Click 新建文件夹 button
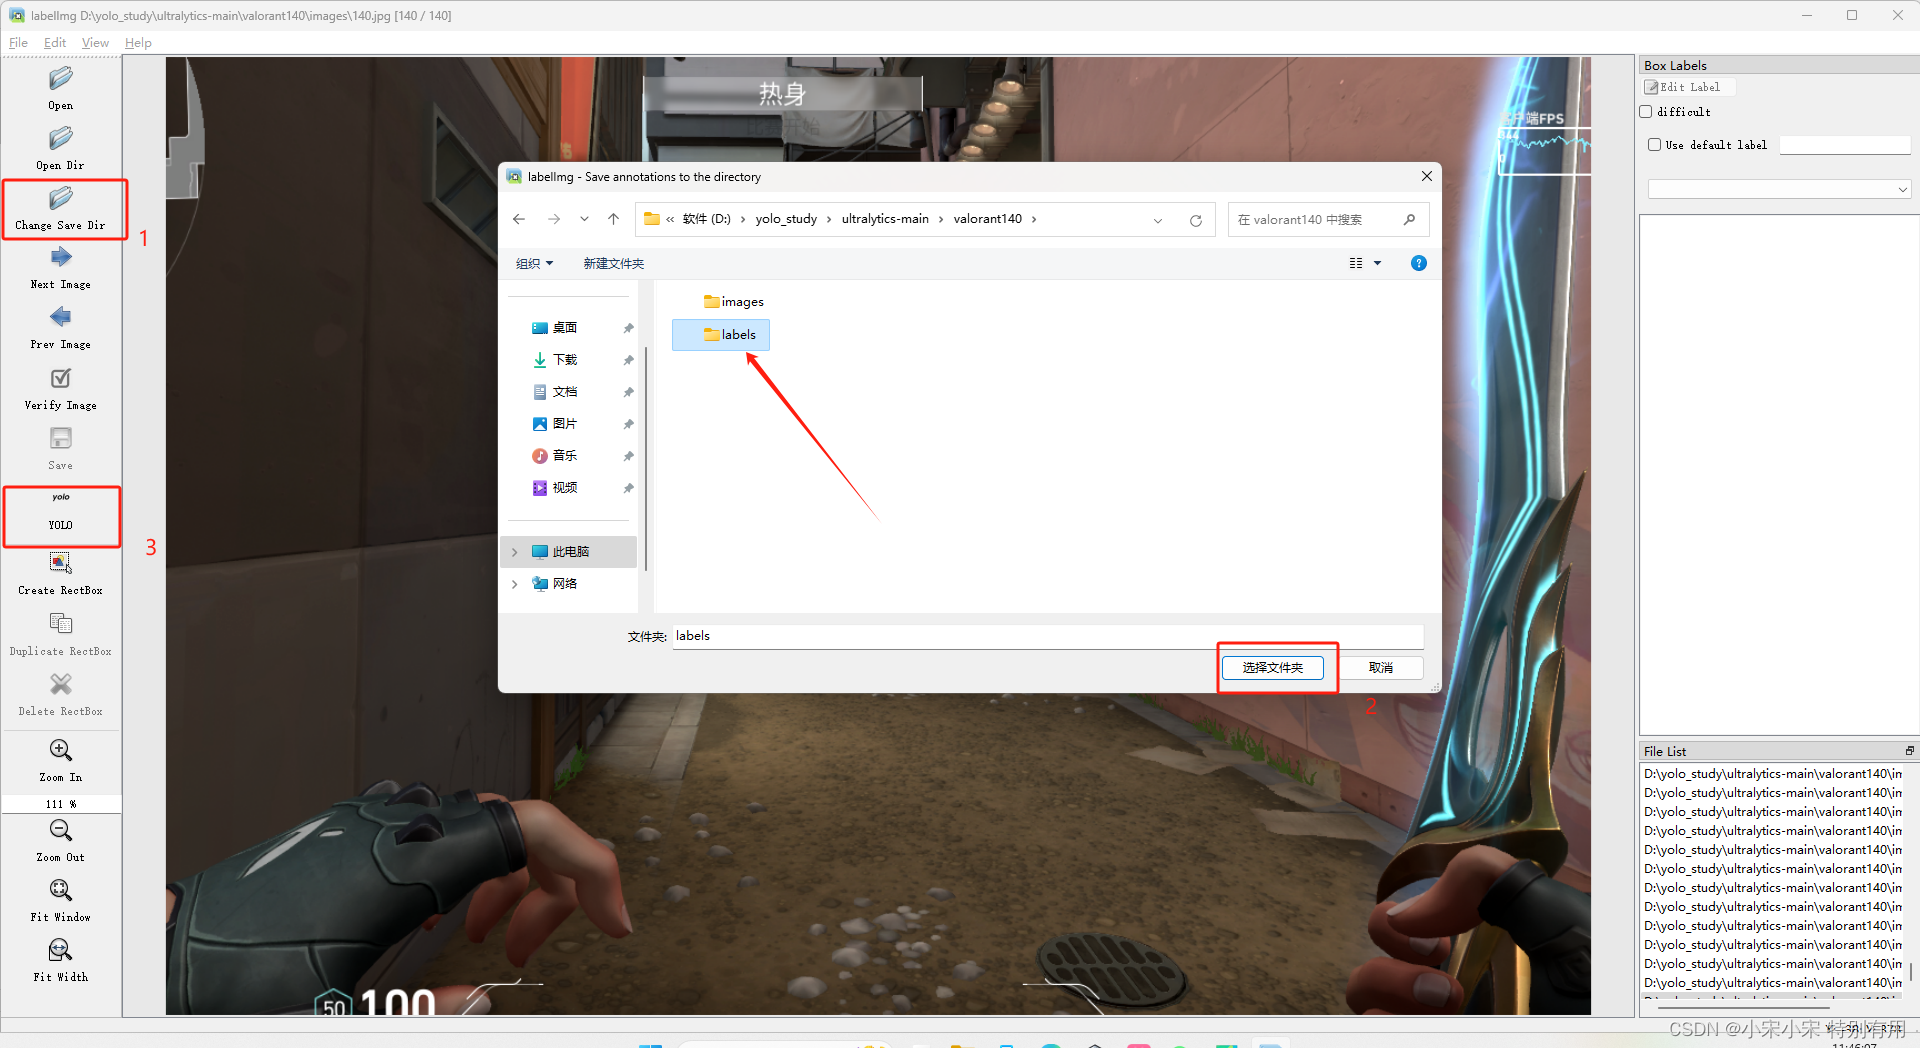The height and width of the screenshot is (1048, 1920). (613, 263)
